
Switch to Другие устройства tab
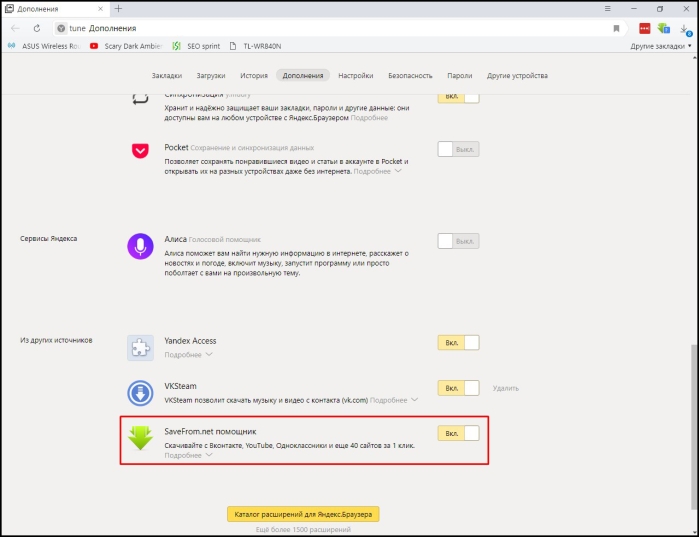click(517, 75)
